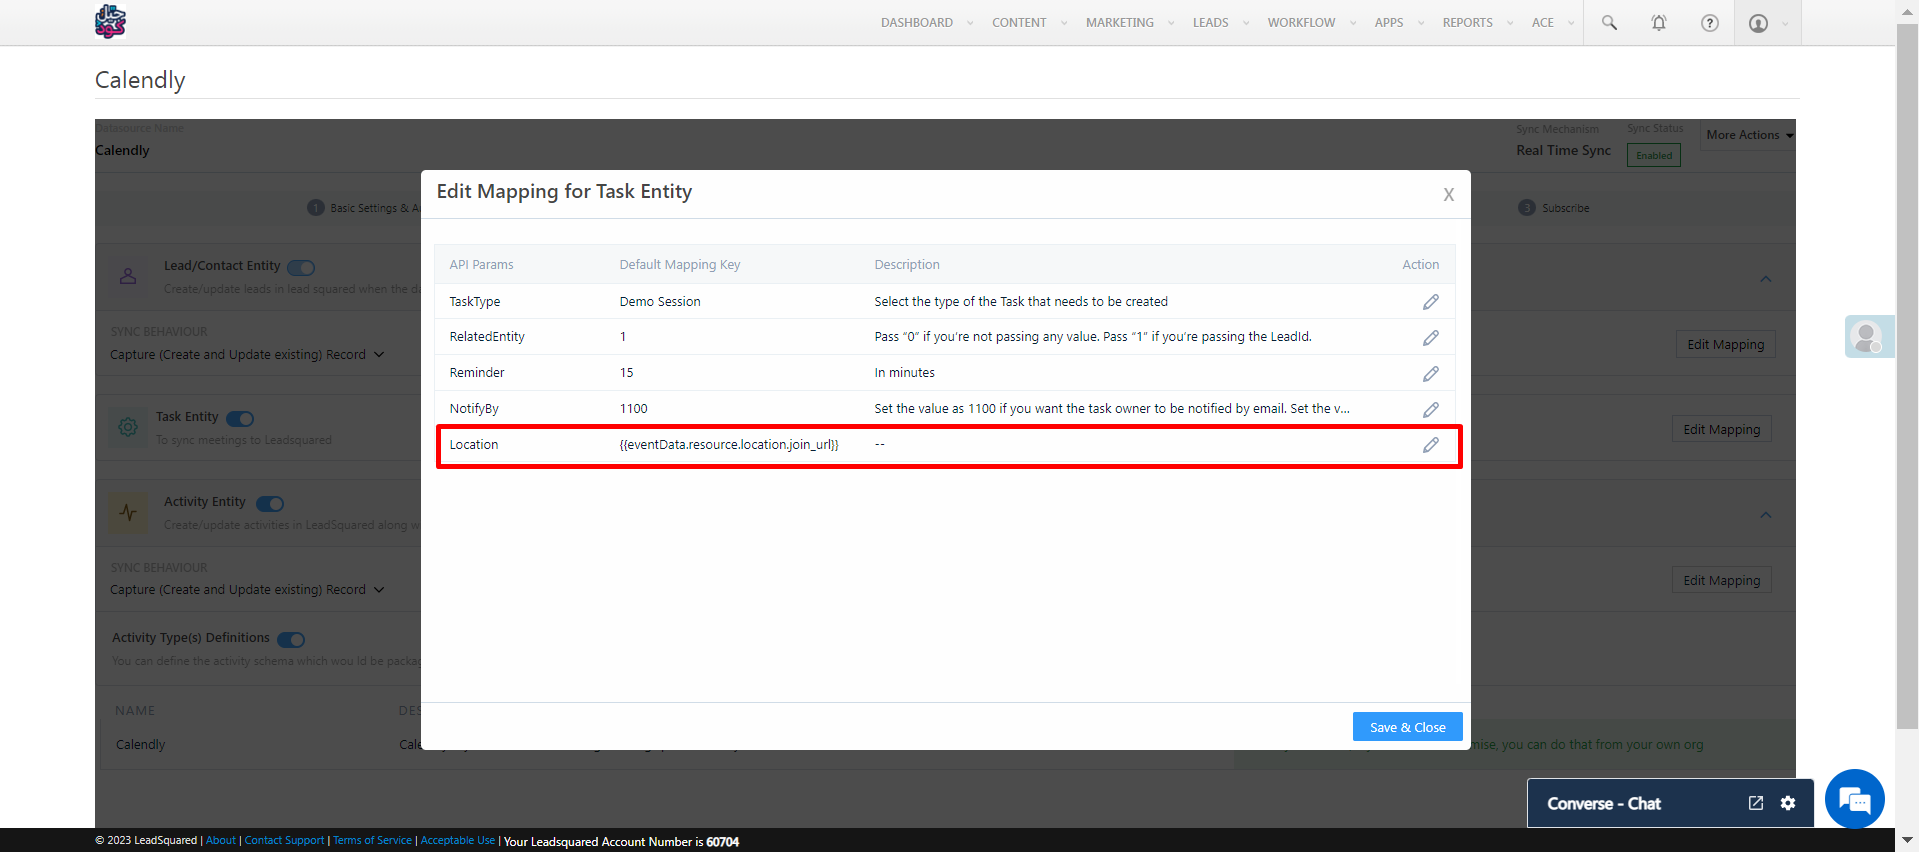Viewport: 1919px width, 852px height.
Task: Open the MARKETING menu
Action: pyautogui.click(x=1120, y=23)
